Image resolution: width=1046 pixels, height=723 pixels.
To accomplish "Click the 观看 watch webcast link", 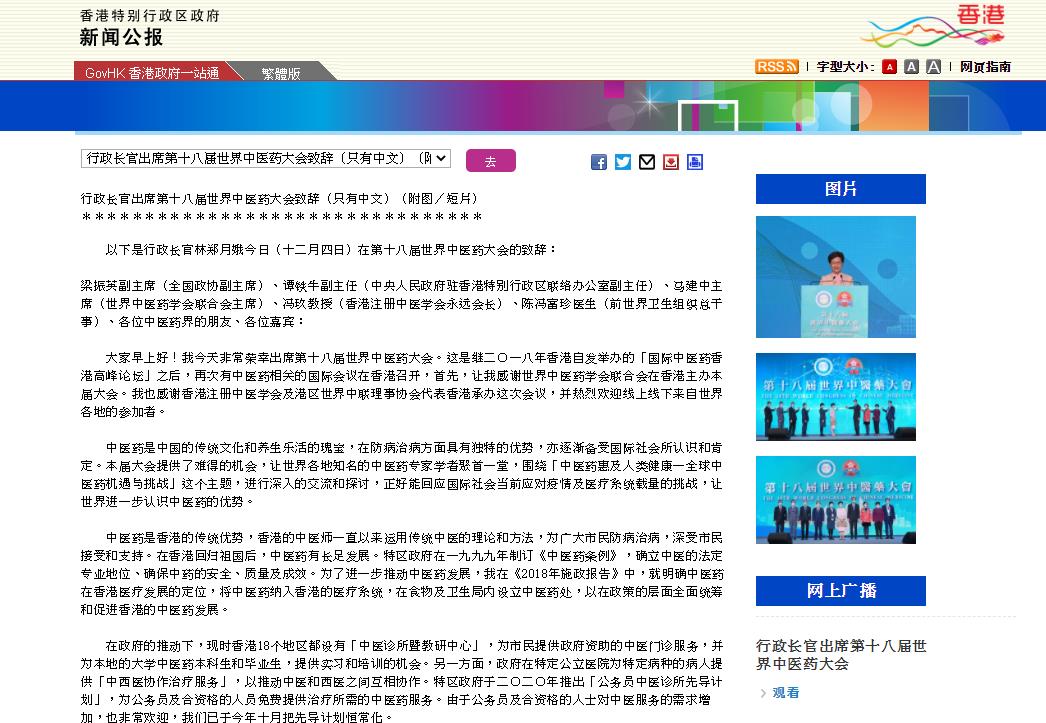I will click(x=786, y=692).
